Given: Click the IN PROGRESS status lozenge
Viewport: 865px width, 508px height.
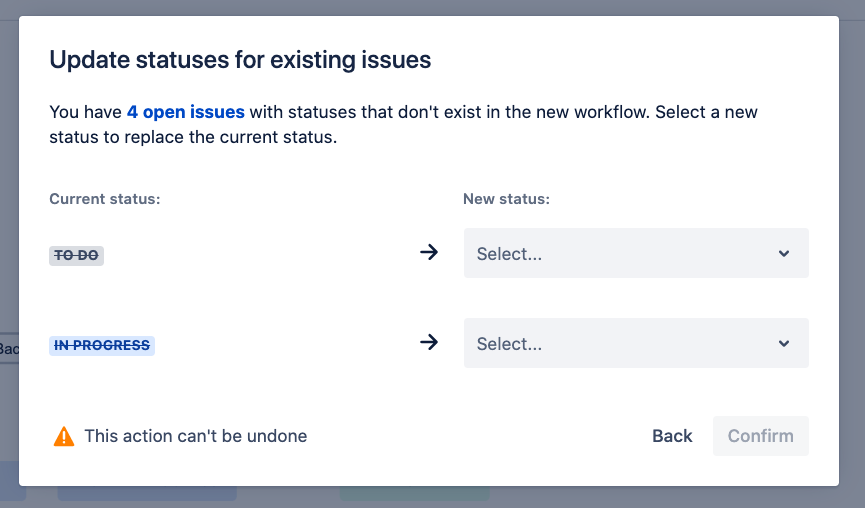Looking at the screenshot, I should point(102,345).
